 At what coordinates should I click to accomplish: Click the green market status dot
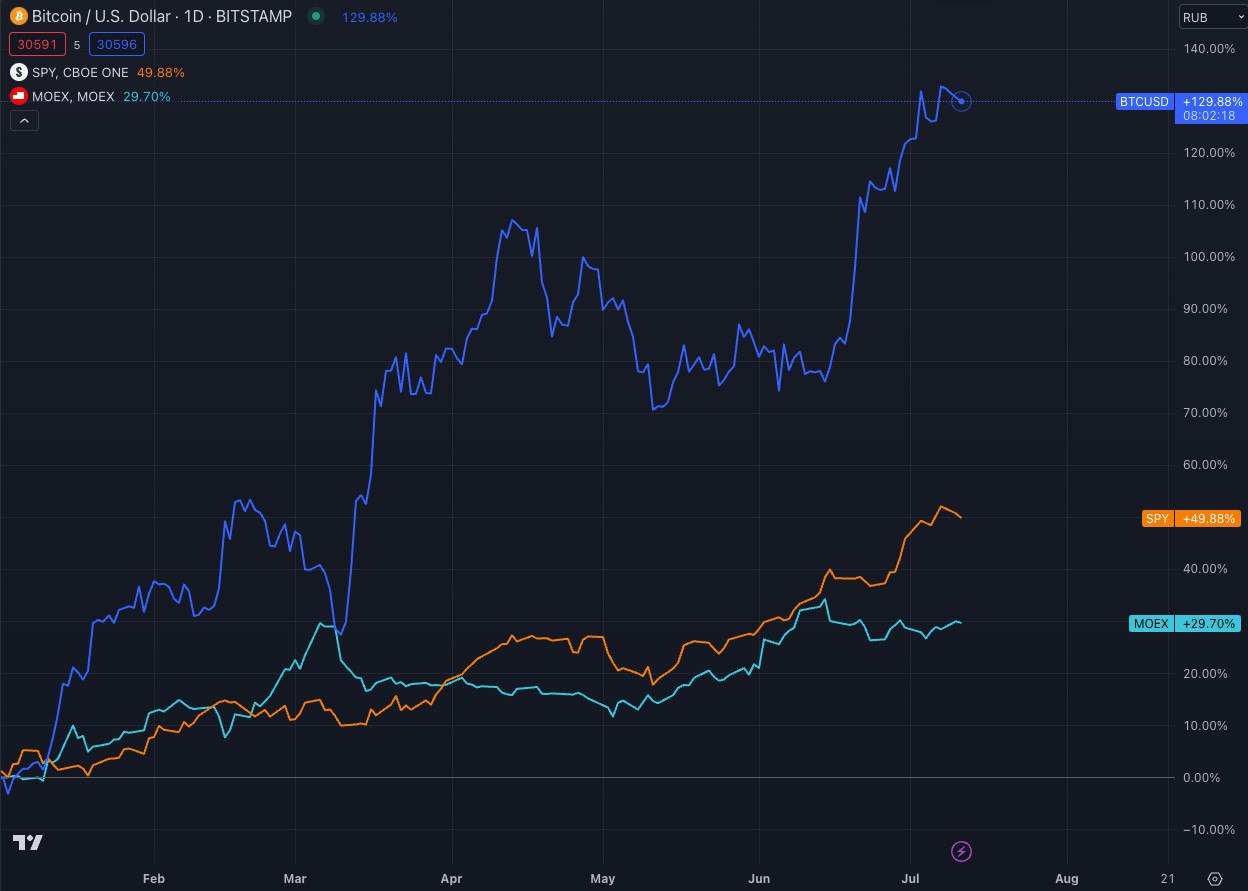(x=316, y=17)
